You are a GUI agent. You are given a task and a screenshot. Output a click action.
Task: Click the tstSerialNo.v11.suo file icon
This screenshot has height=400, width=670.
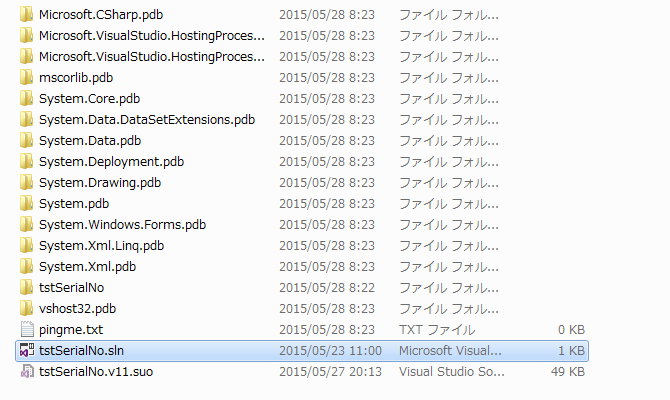point(26,372)
